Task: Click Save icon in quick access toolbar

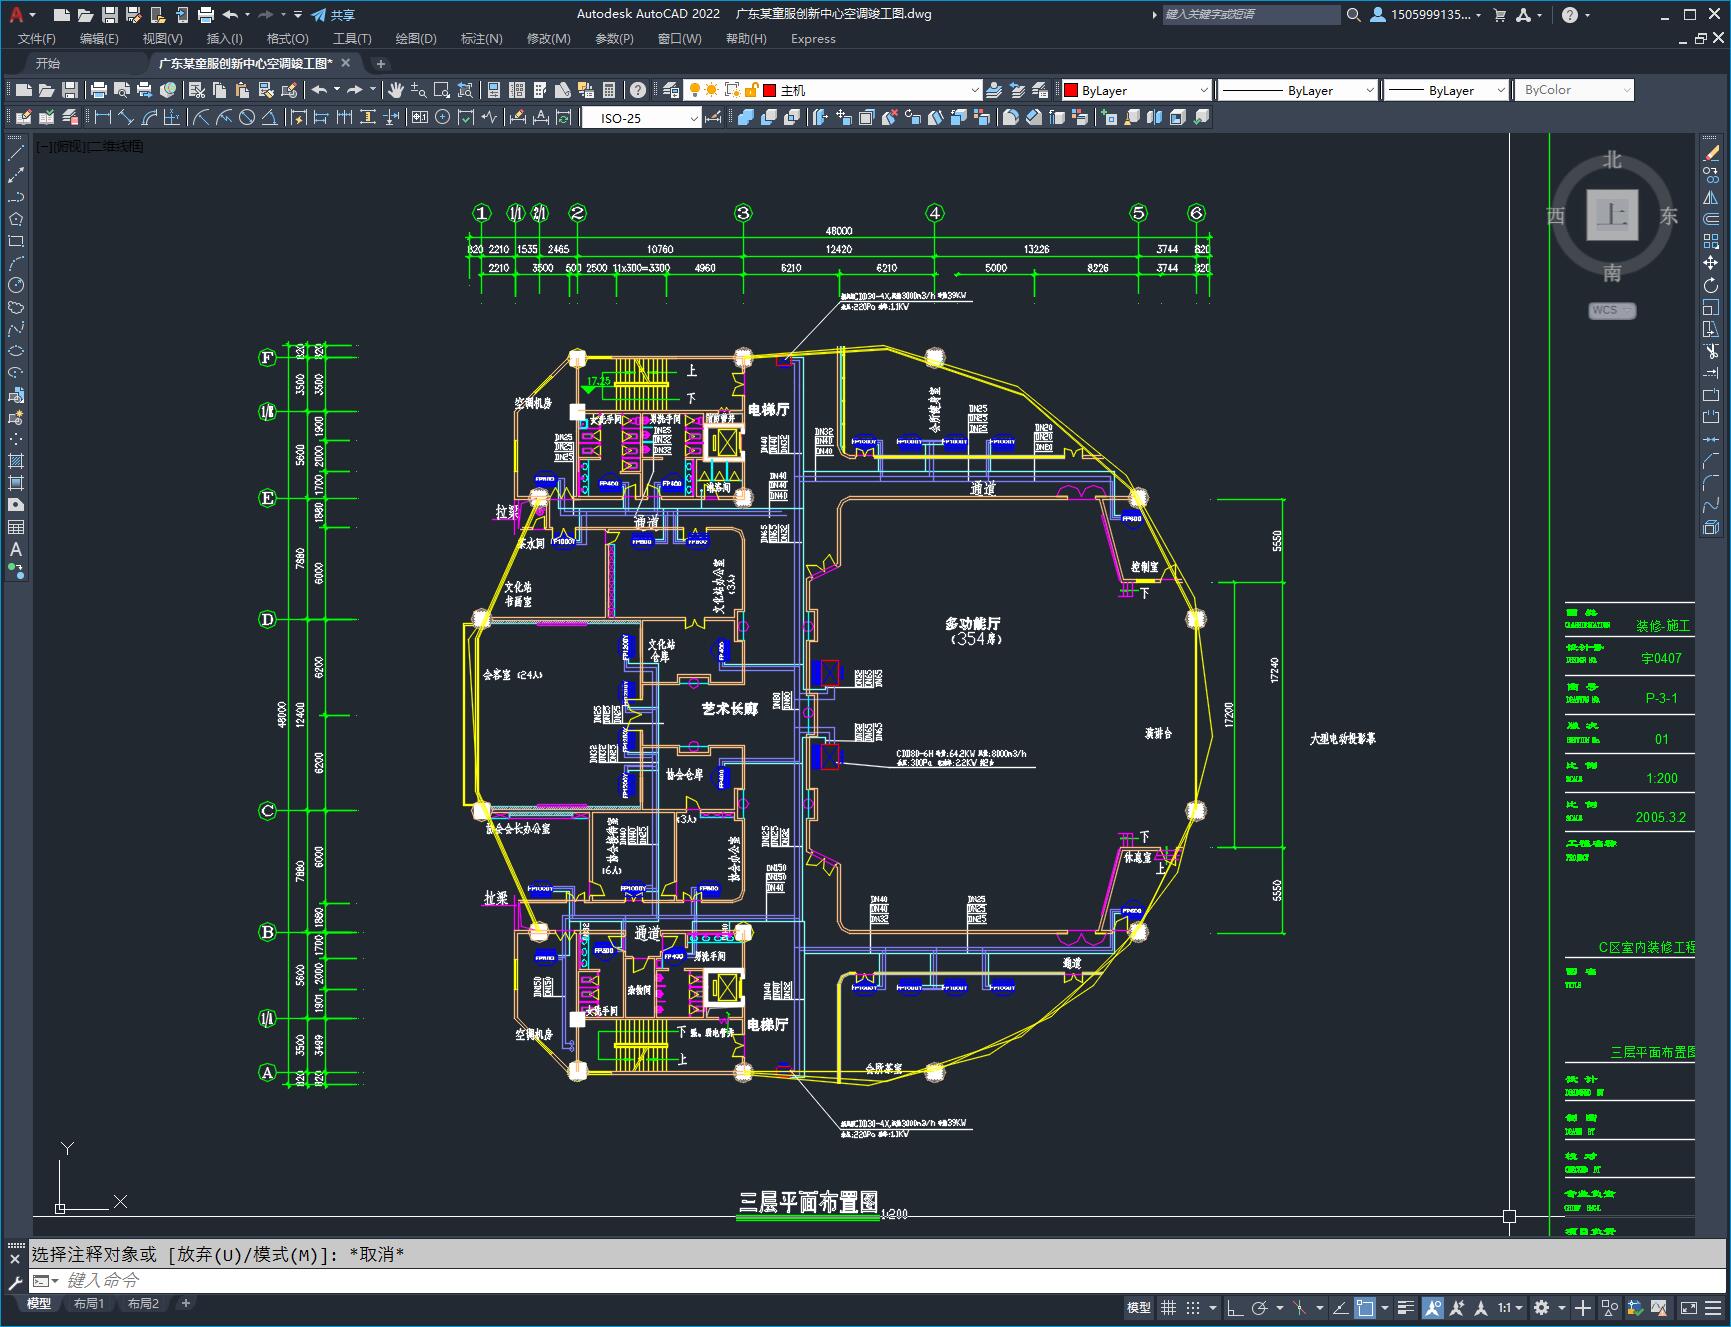Action: tap(110, 15)
